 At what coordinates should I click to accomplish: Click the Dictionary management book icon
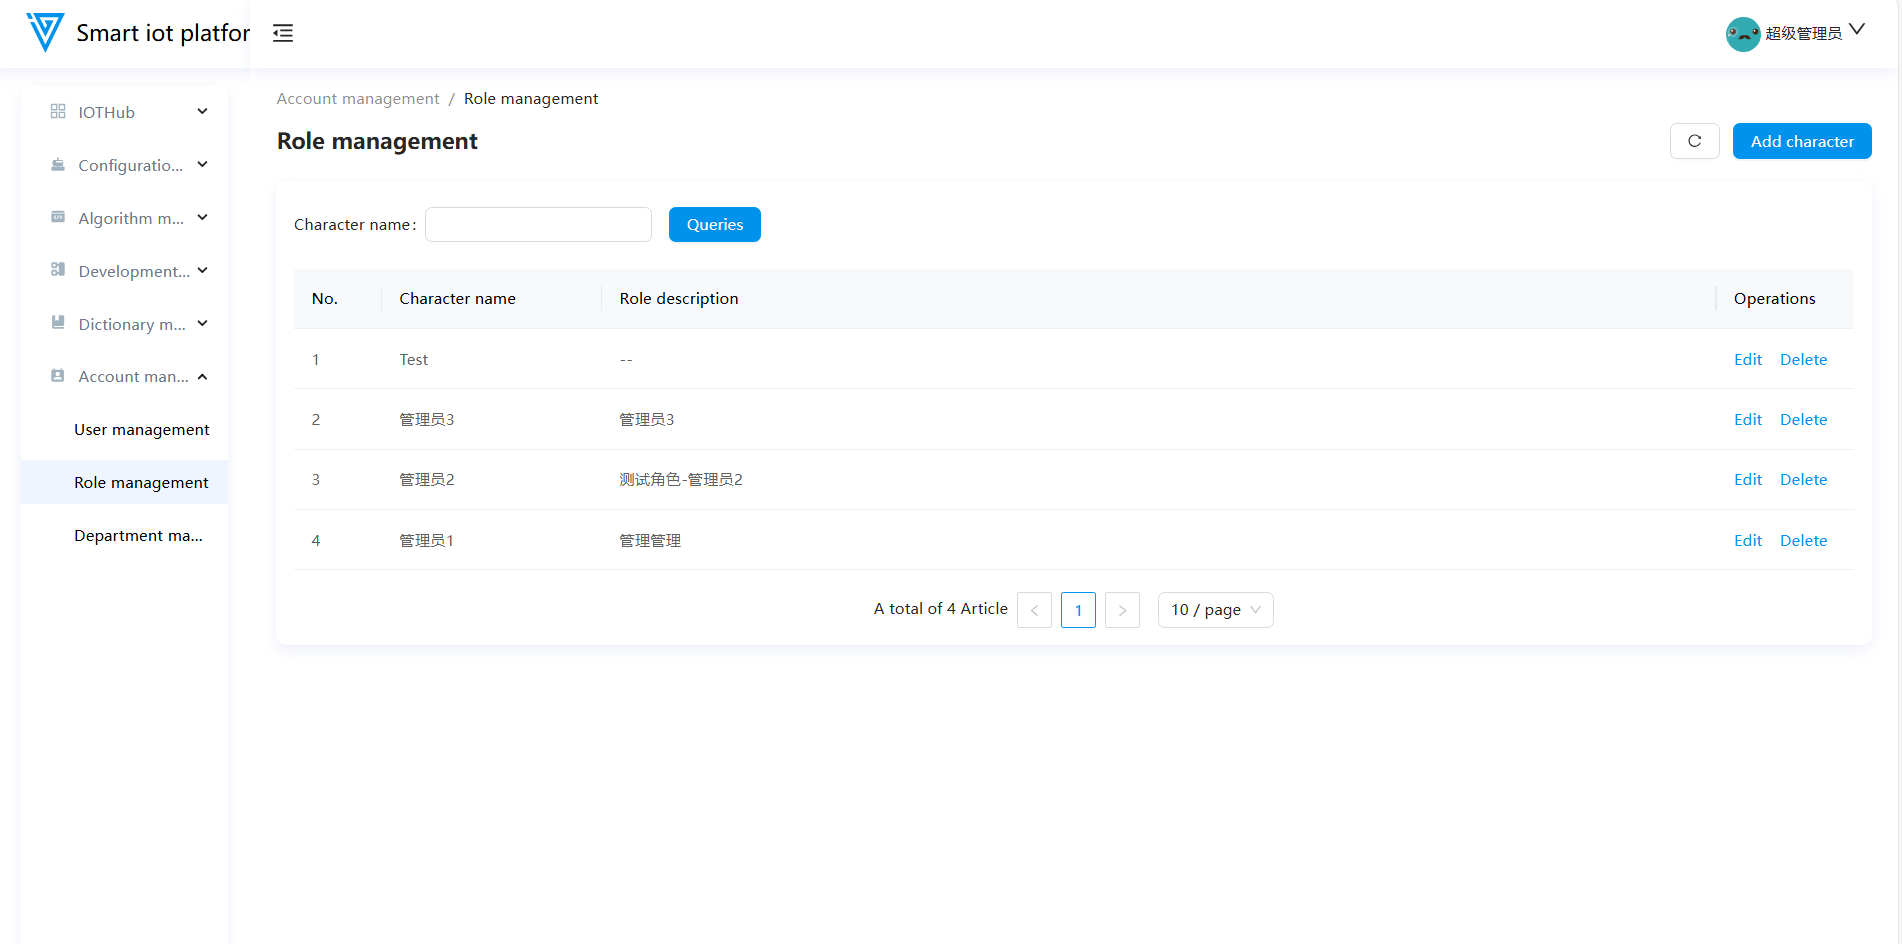pos(58,323)
